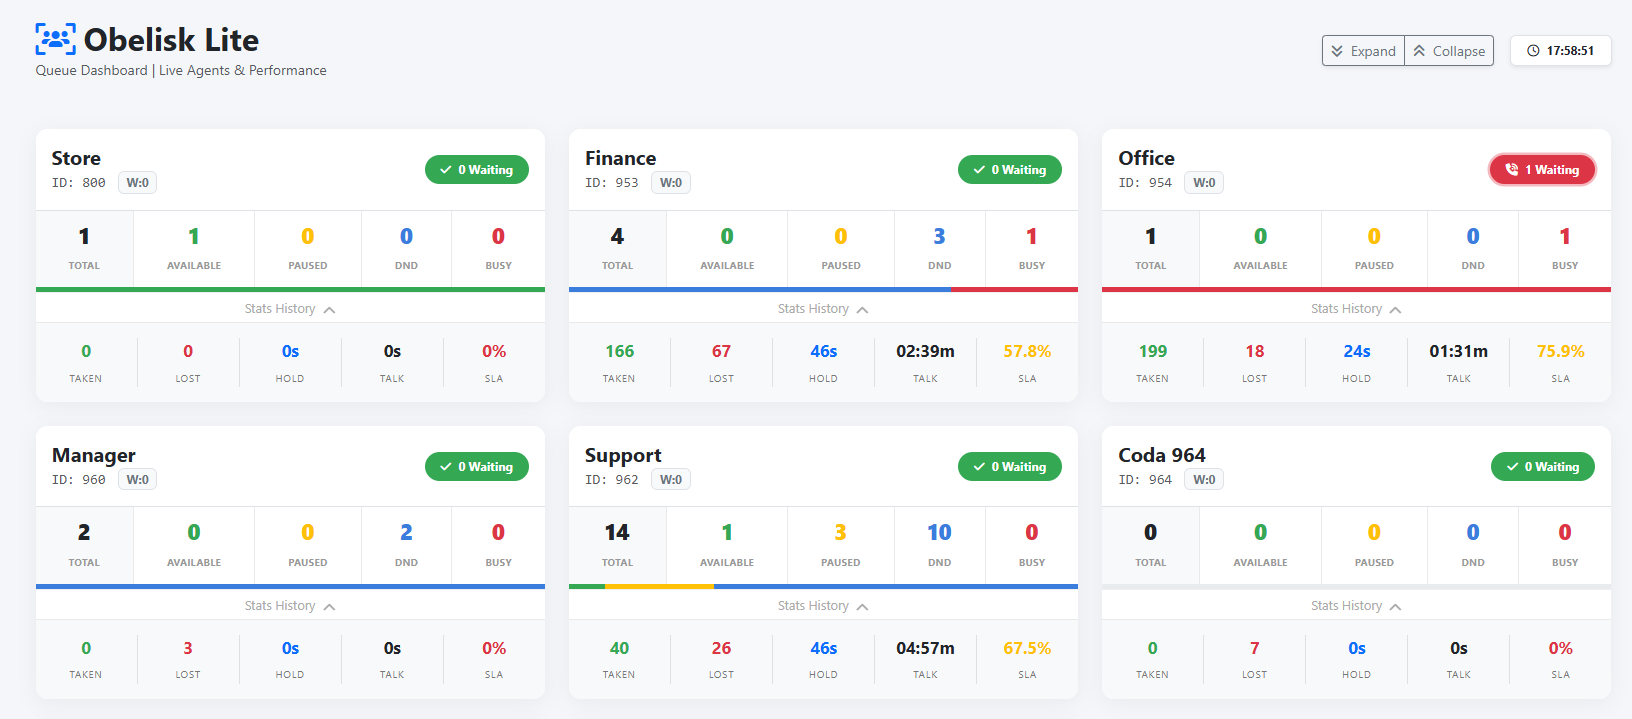Click the double-chevron up icon on Collapse

pos(1419,51)
